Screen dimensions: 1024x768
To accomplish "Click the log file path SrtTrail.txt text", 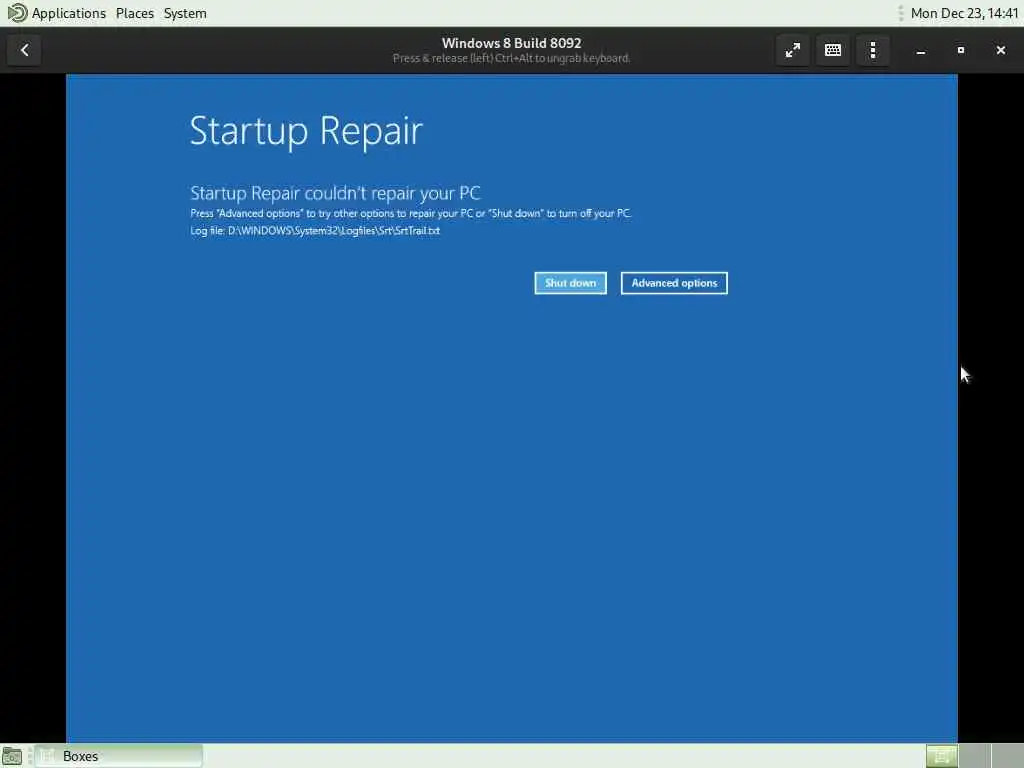I will (315, 231).
